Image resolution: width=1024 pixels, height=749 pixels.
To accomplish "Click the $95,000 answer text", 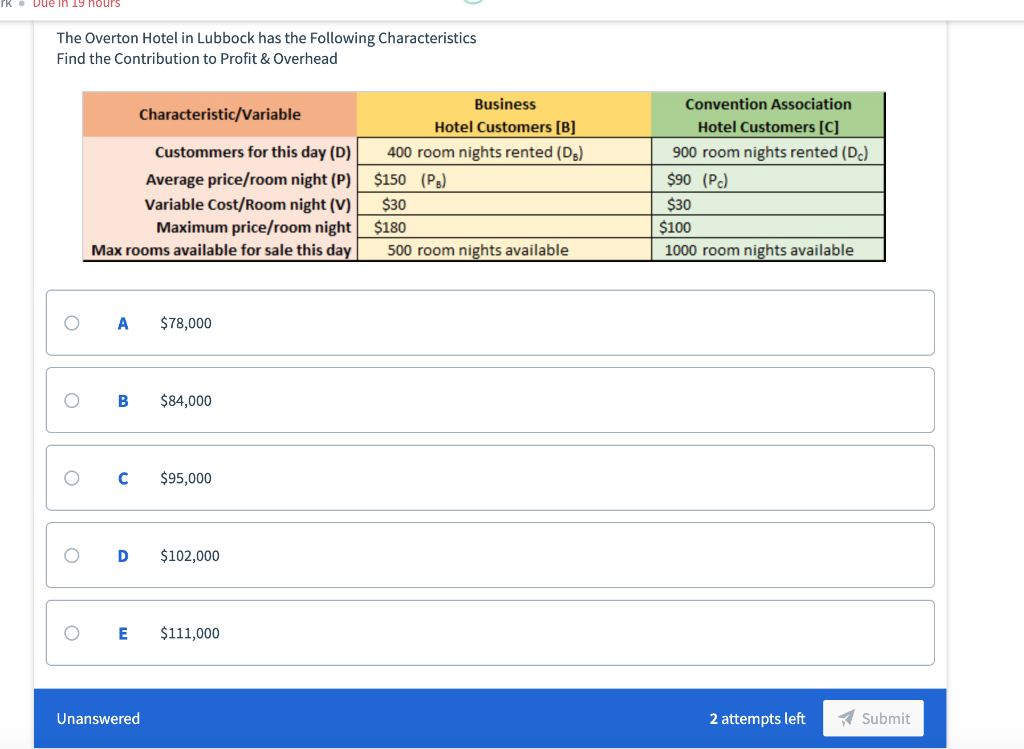I will 186,478.
